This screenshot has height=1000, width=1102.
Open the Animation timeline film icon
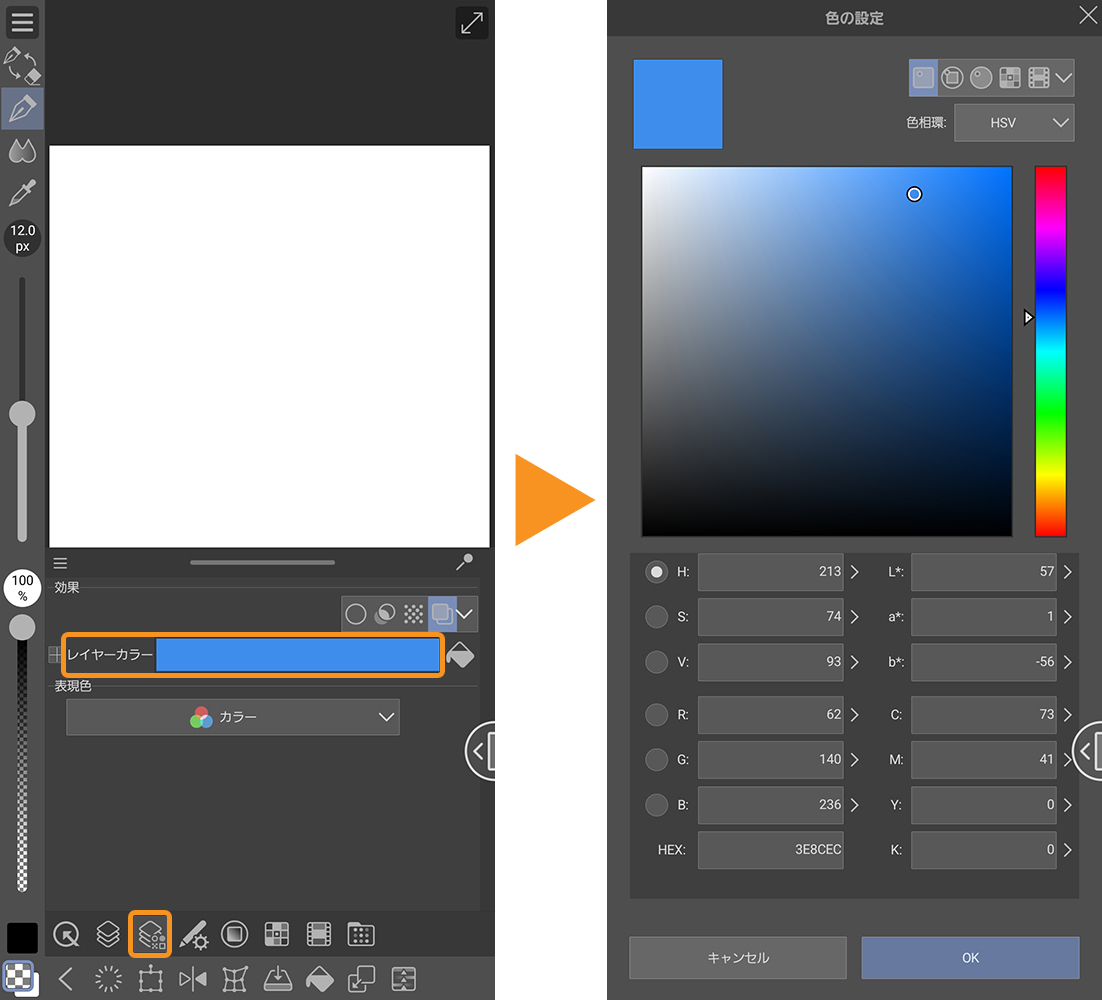[x=318, y=934]
